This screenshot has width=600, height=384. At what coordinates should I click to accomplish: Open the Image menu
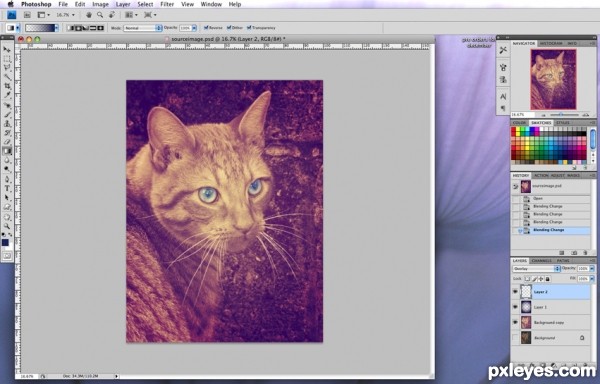100,4
